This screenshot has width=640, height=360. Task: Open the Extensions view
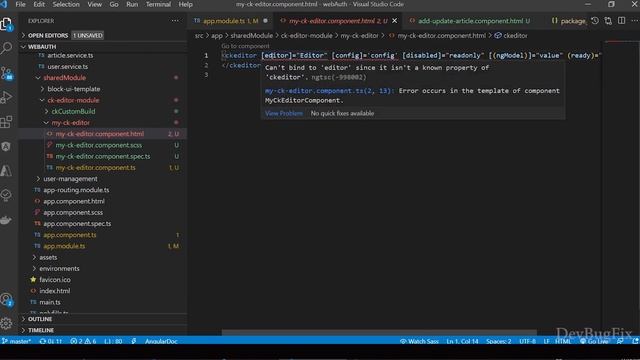[7, 122]
